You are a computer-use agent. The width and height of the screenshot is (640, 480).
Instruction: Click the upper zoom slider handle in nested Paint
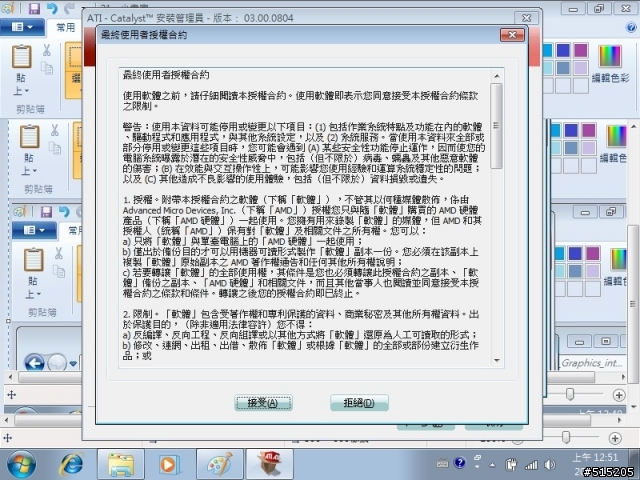point(570,394)
